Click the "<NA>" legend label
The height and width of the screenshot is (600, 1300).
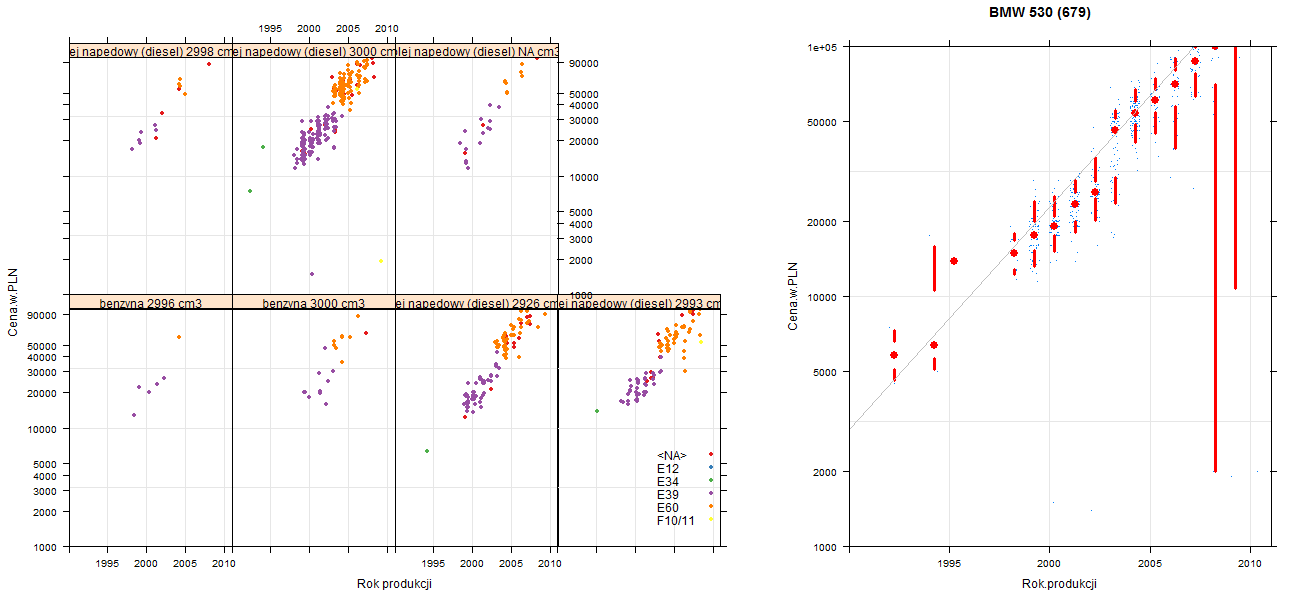click(x=672, y=456)
